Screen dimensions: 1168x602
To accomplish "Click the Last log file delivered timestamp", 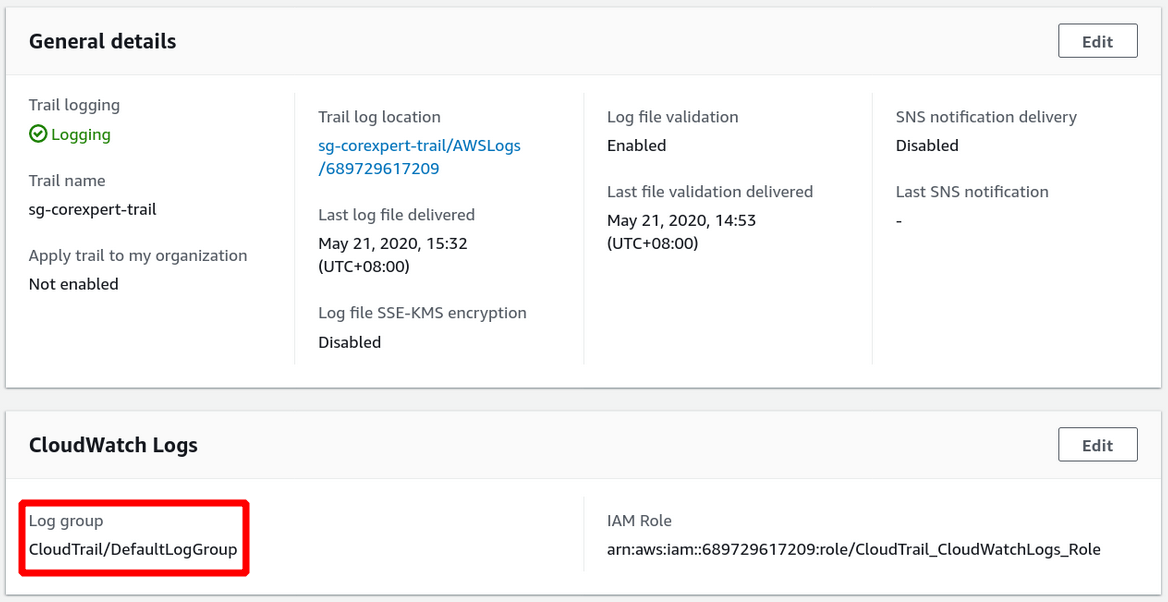I will point(392,254).
